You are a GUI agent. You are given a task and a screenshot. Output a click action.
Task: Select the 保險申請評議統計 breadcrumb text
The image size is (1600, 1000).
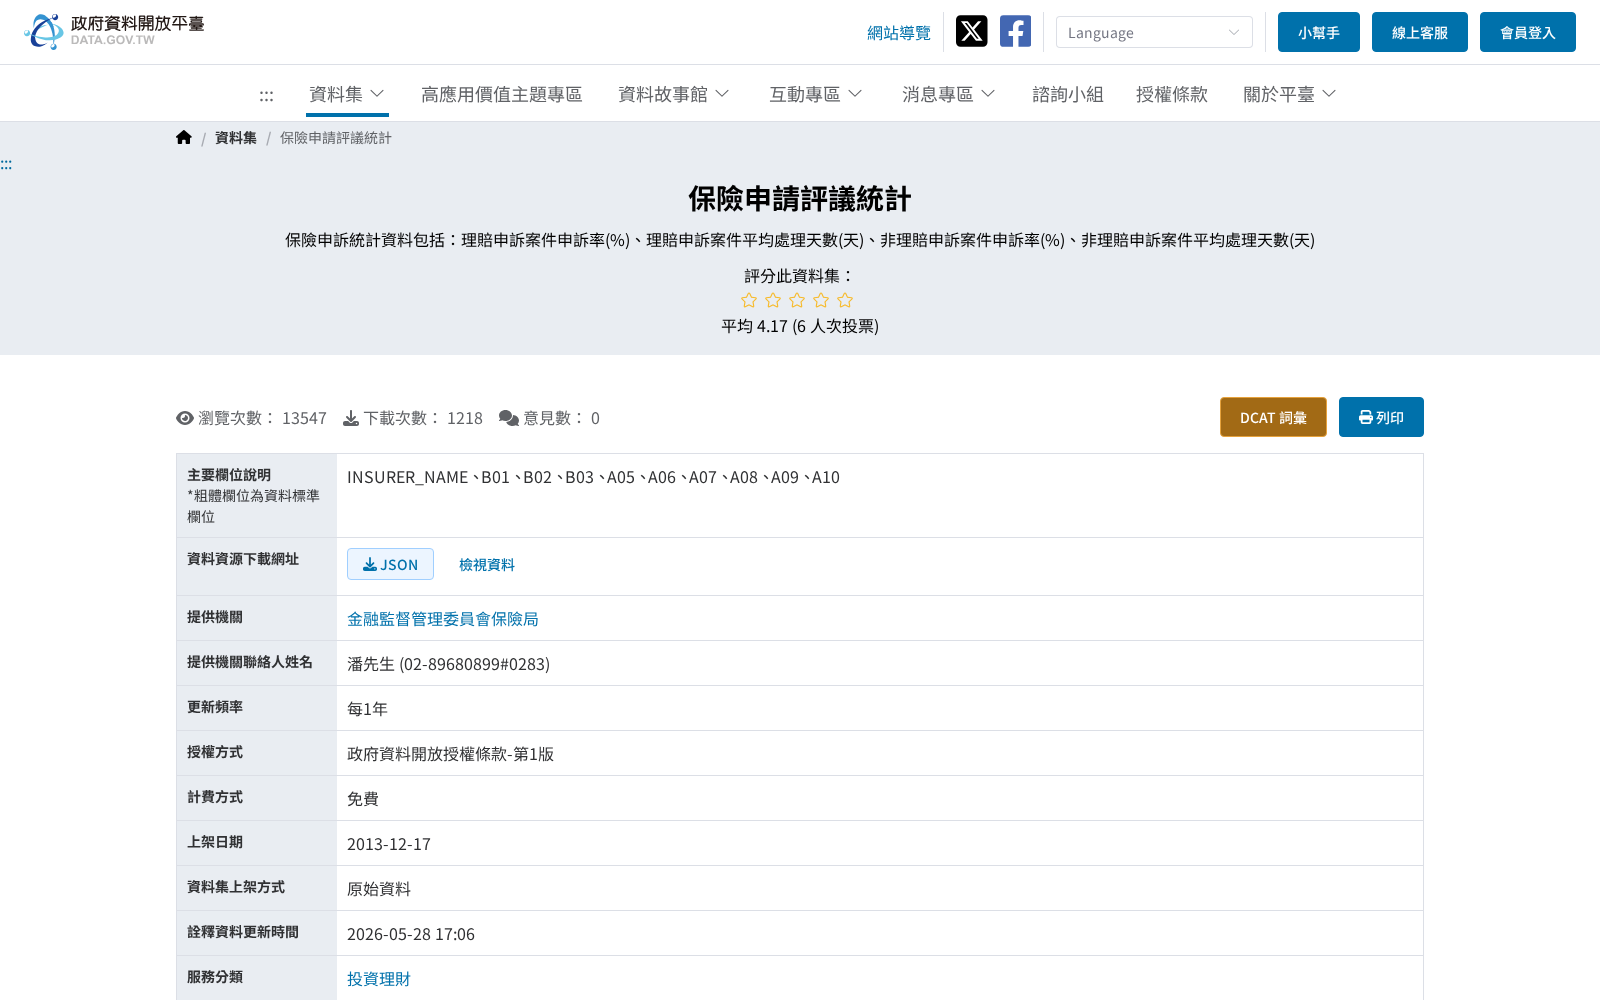336,138
